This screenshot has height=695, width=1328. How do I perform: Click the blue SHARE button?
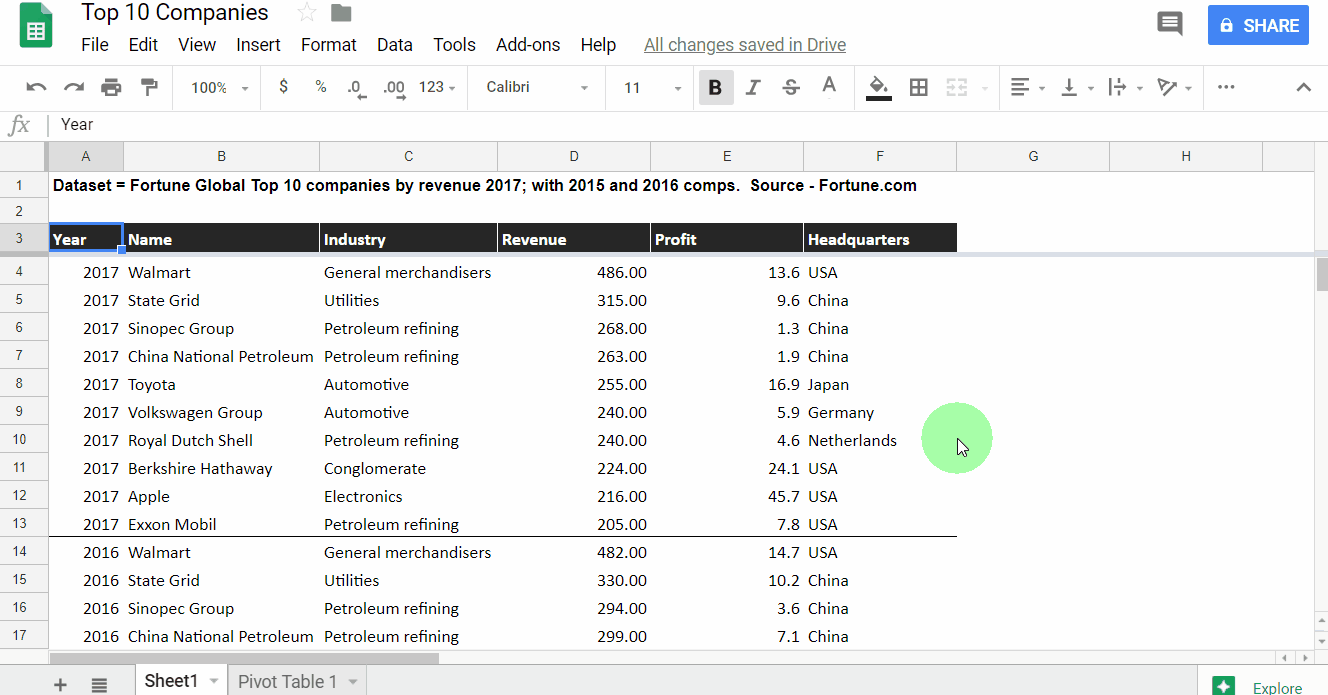[1258, 25]
